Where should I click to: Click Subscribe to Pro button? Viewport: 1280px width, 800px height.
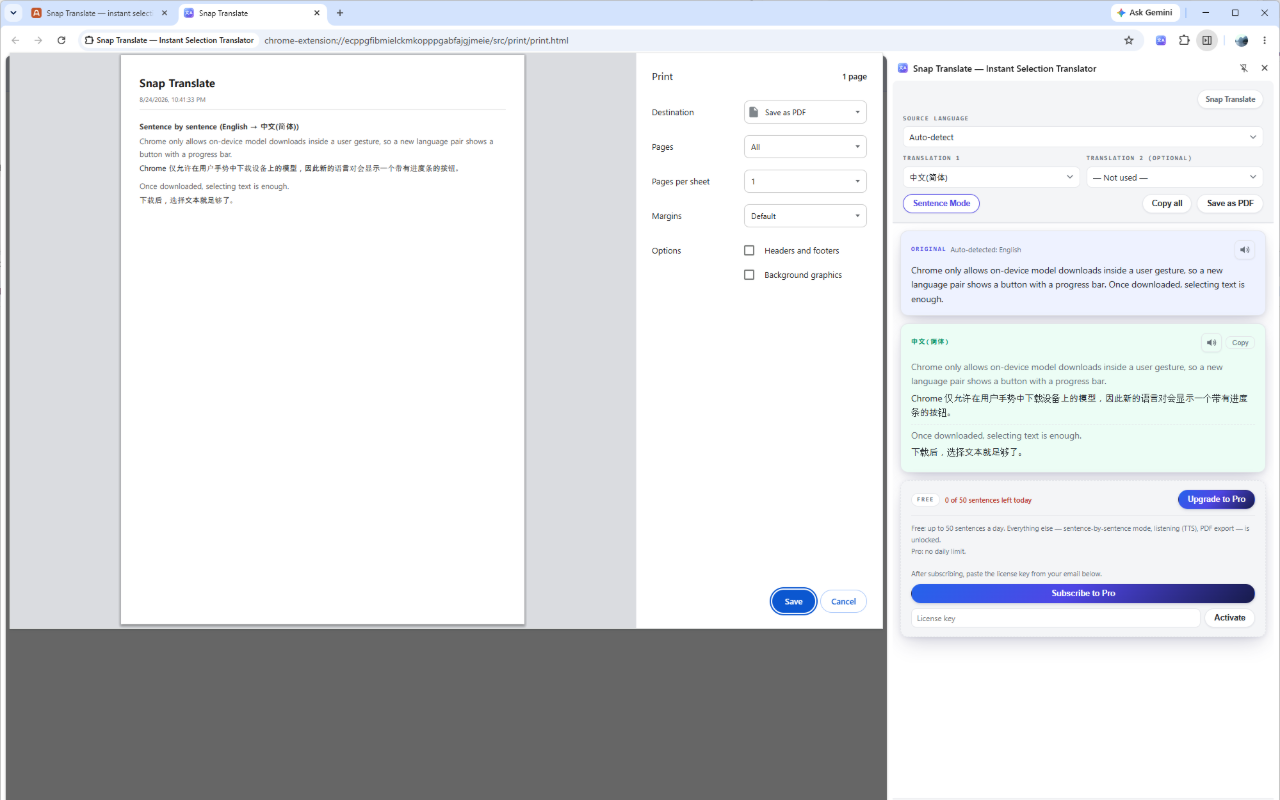[x=1083, y=593]
